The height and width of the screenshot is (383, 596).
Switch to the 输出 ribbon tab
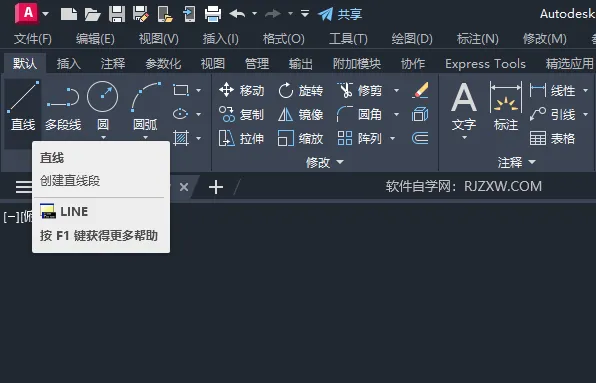click(x=301, y=63)
